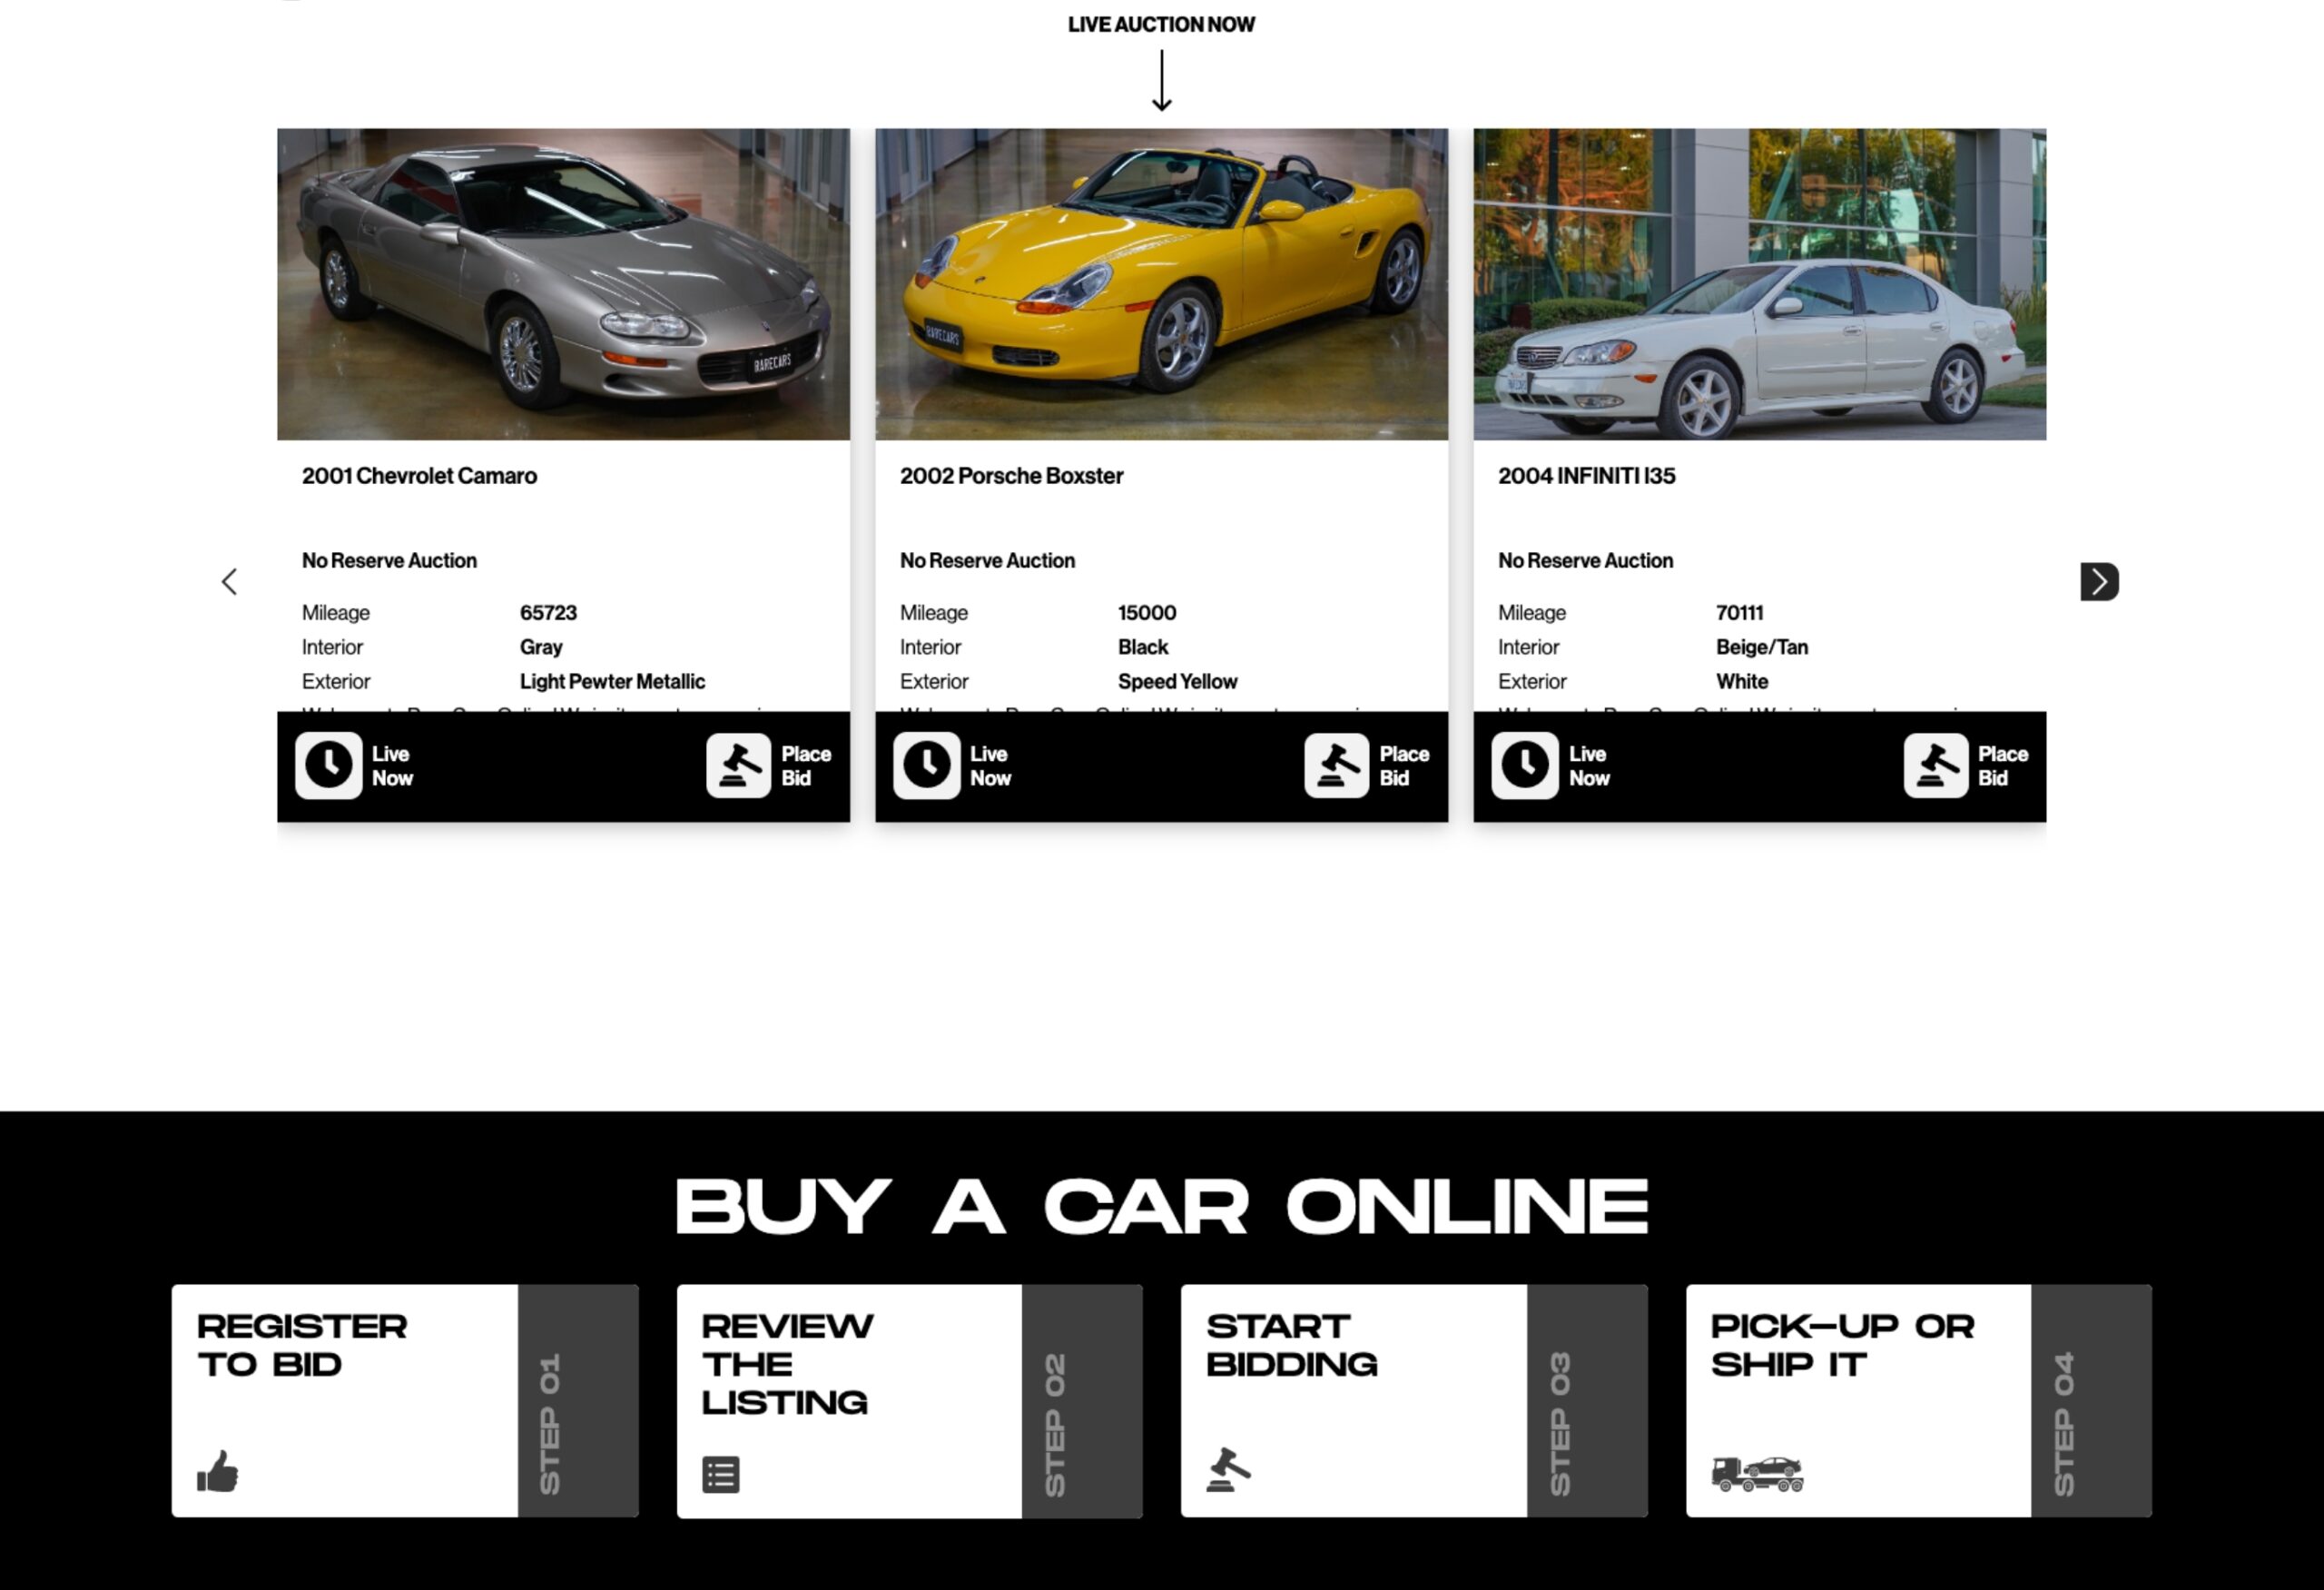Image resolution: width=2324 pixels, height=1590 pixels.
Task: Click the STEP 01 side label
Action: [x=550, y=1424]
